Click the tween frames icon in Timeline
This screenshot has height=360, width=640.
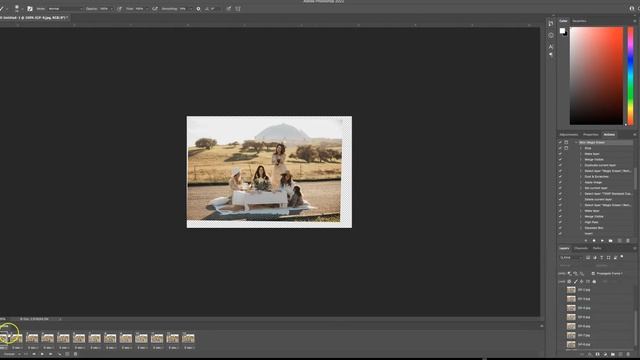click(60, 354)
